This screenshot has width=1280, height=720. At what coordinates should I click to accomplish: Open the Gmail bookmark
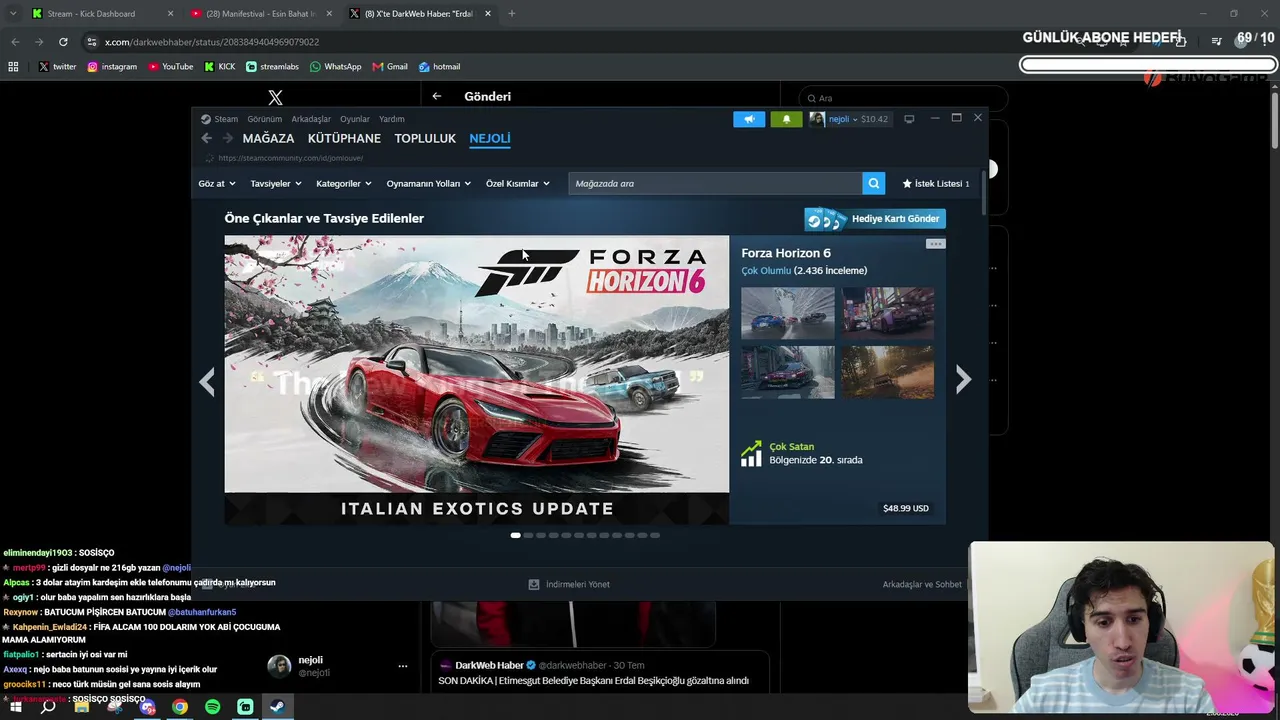pos(390,67)
